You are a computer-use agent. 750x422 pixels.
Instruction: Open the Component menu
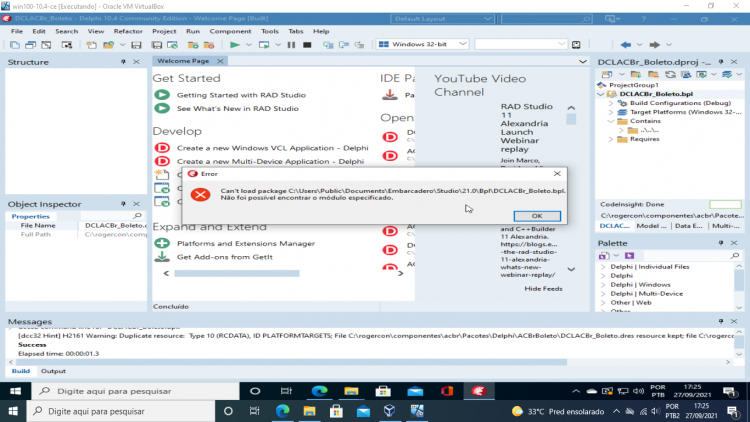click(230, 31)
